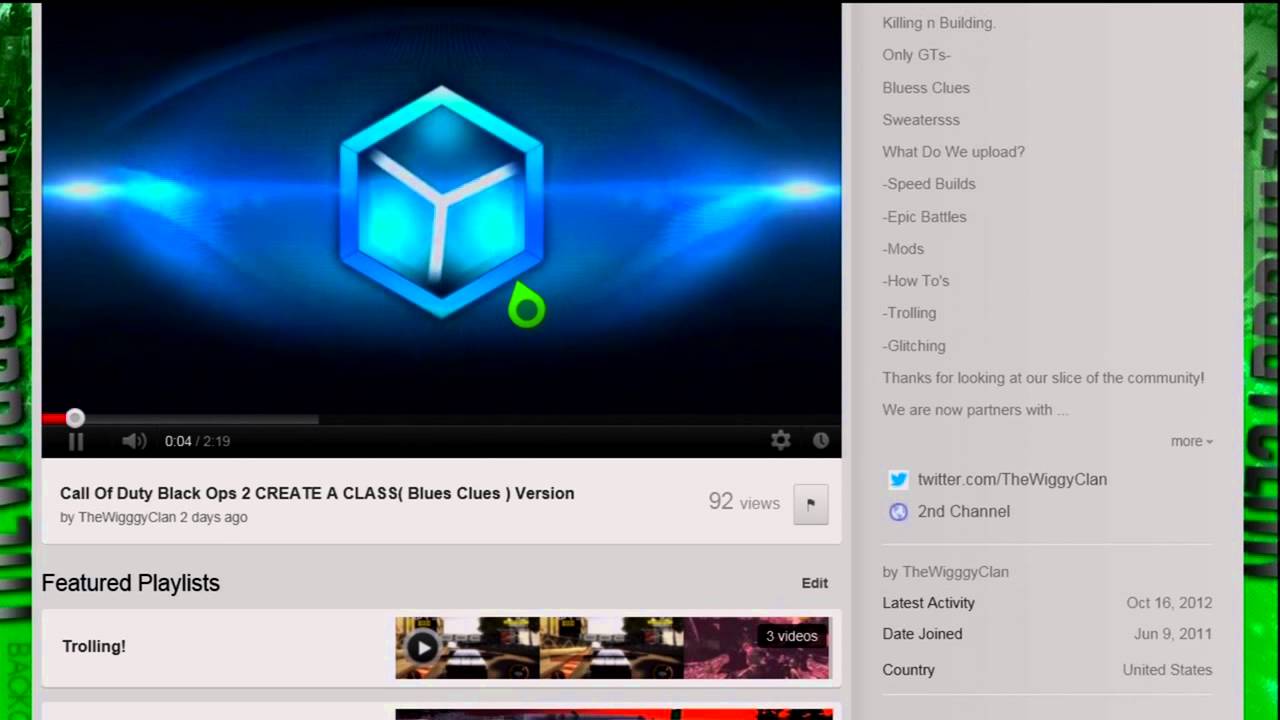This screenshot has height=720, width=1280.
Task: Flag the video using the flag button
Action: pyautogui.click(x=811, y=504)
